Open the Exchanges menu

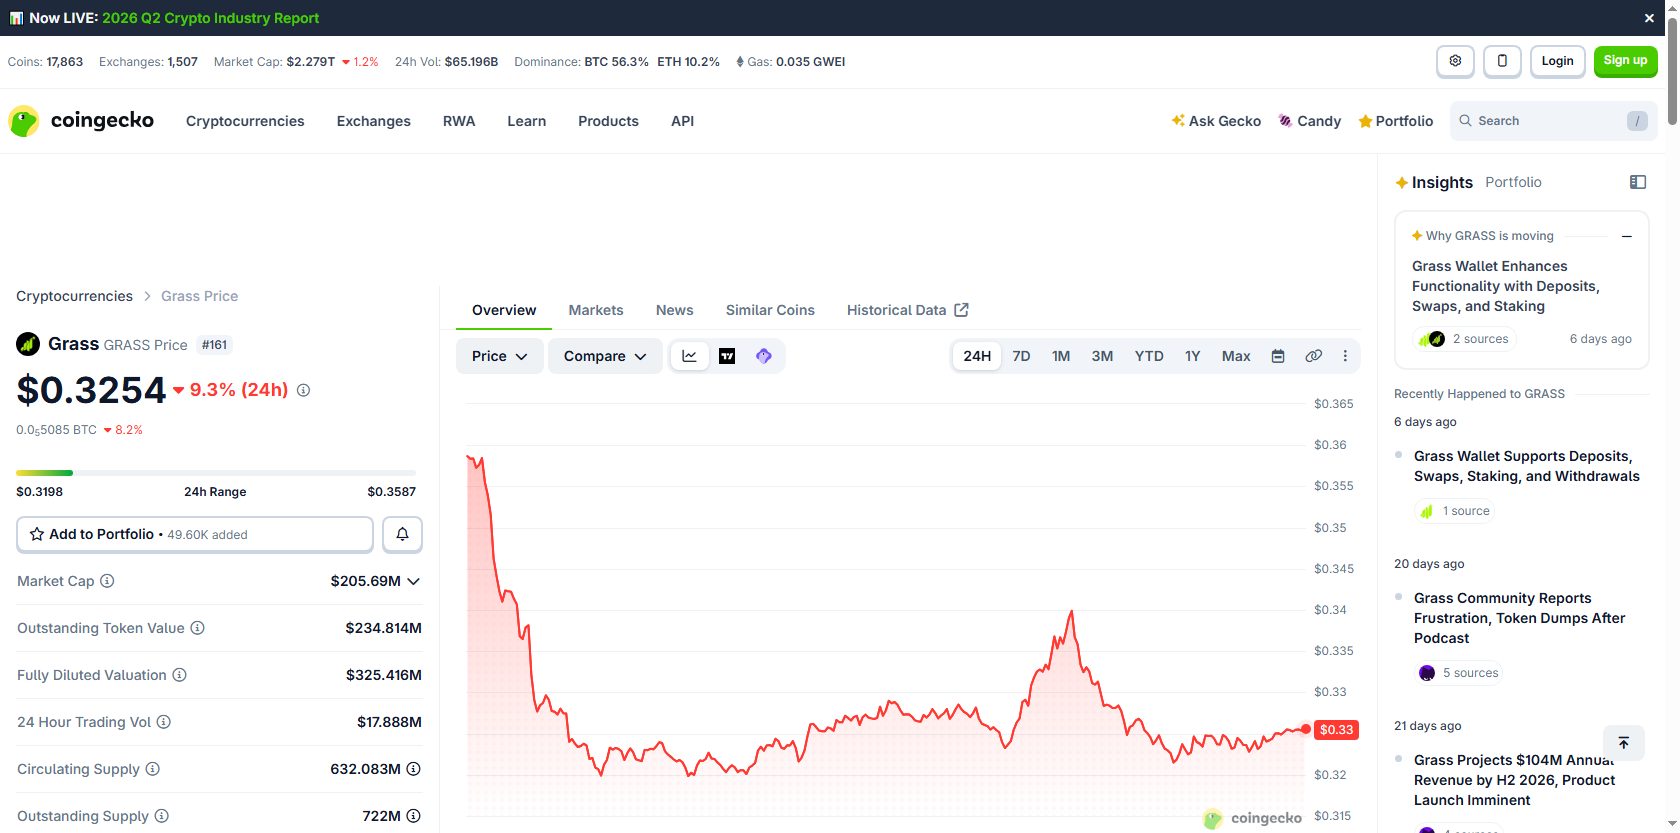click(374, 121)
